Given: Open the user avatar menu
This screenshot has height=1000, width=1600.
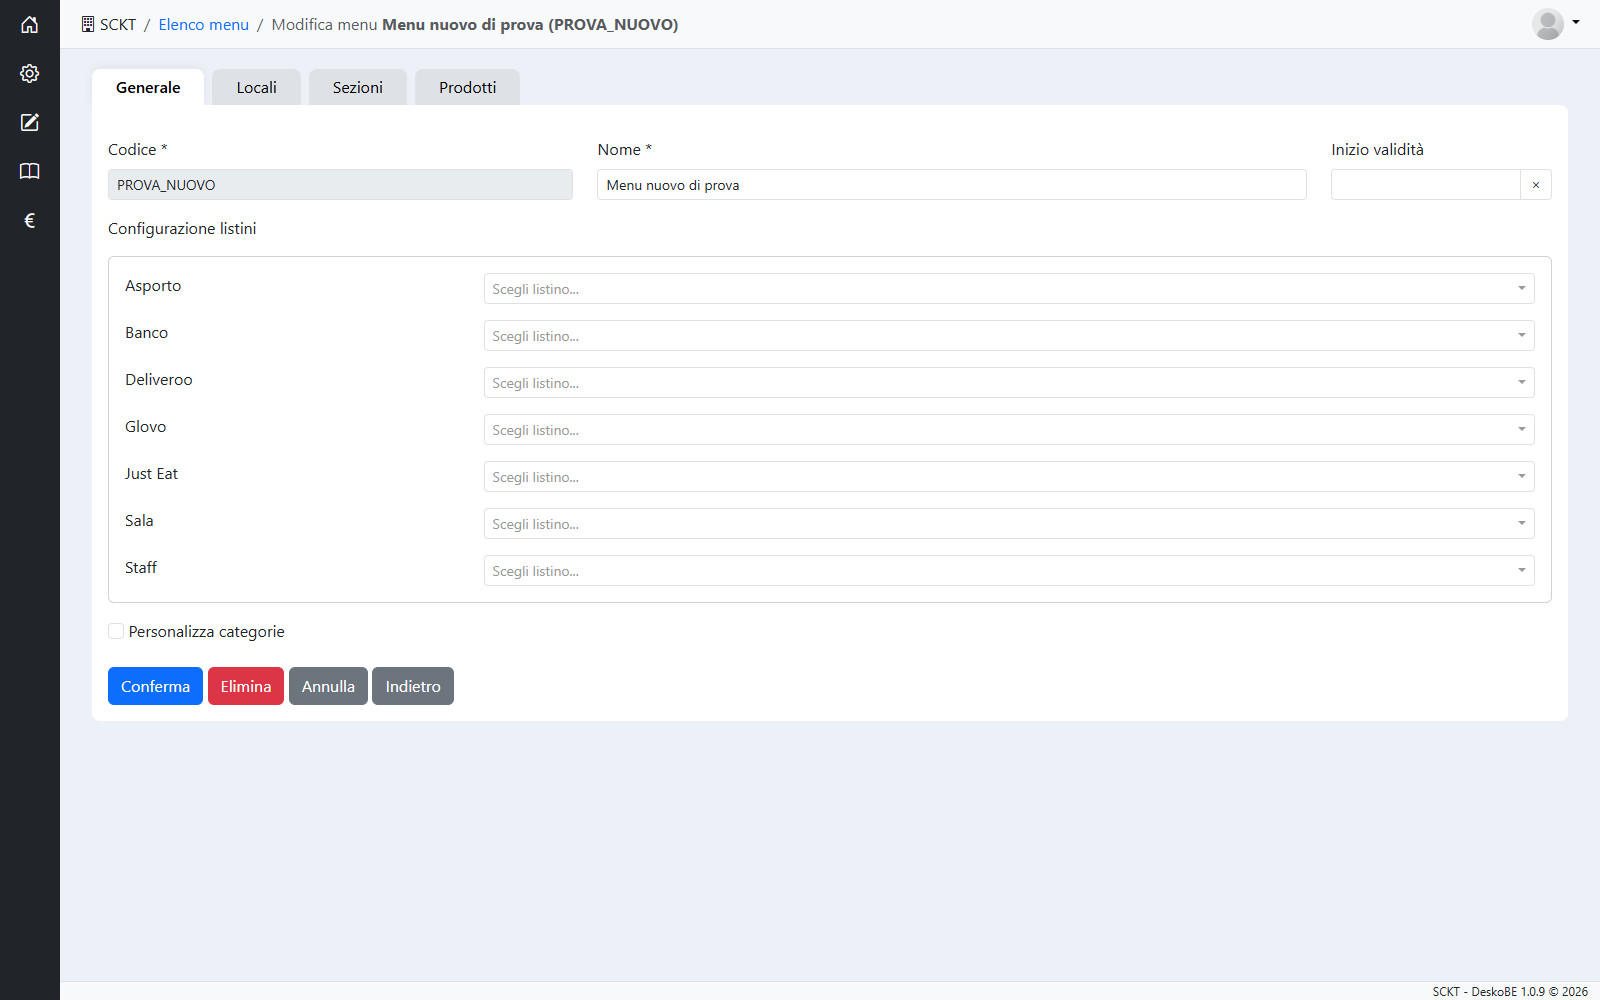Looking at the screenshot, I should click(x=1556, y=24).
